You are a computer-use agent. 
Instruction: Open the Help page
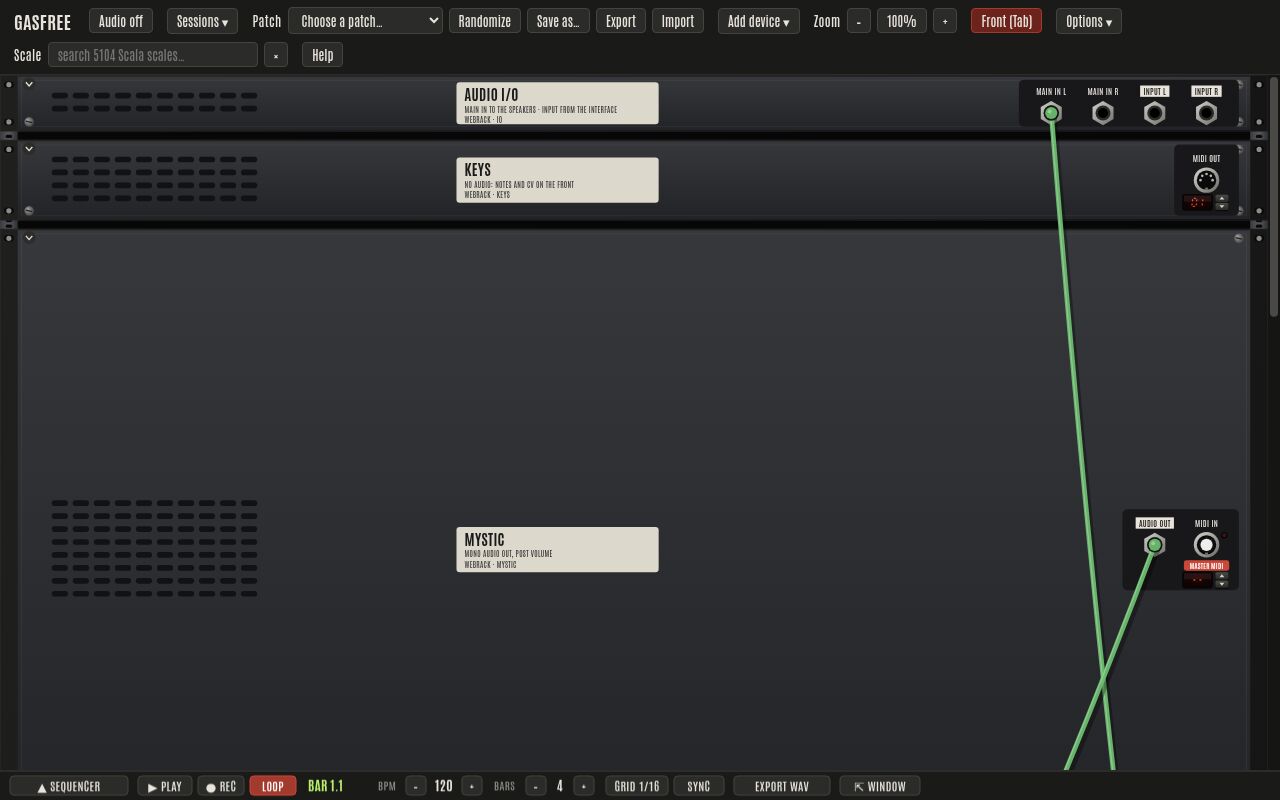(322, 55)
